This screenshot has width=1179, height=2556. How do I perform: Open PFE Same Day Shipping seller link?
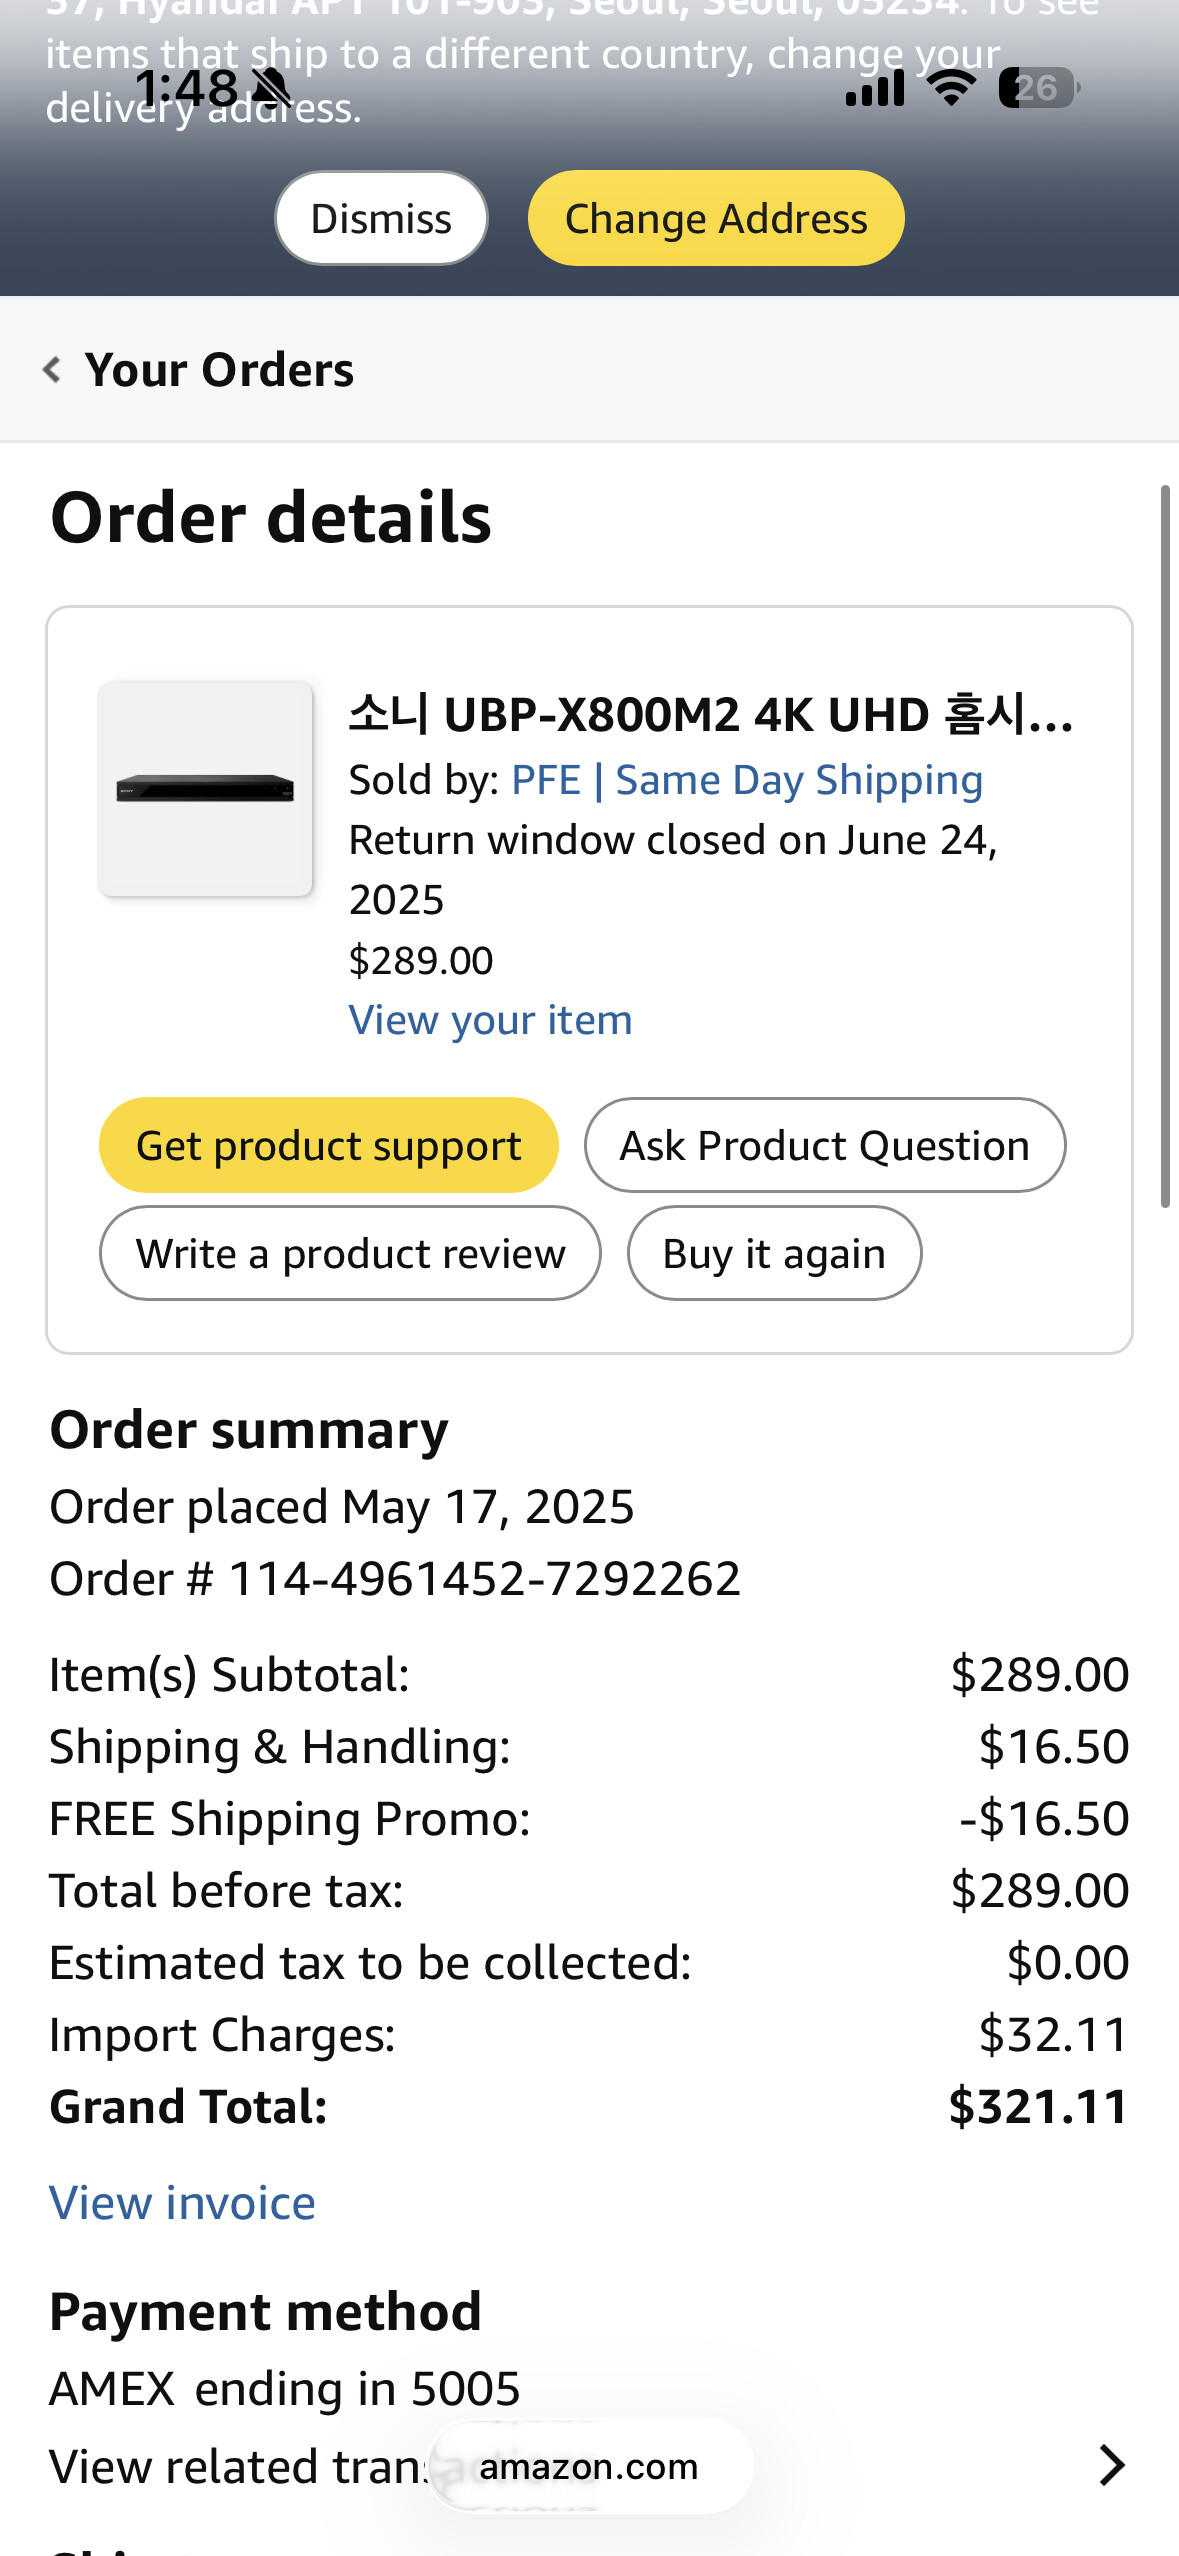(747, 780)
